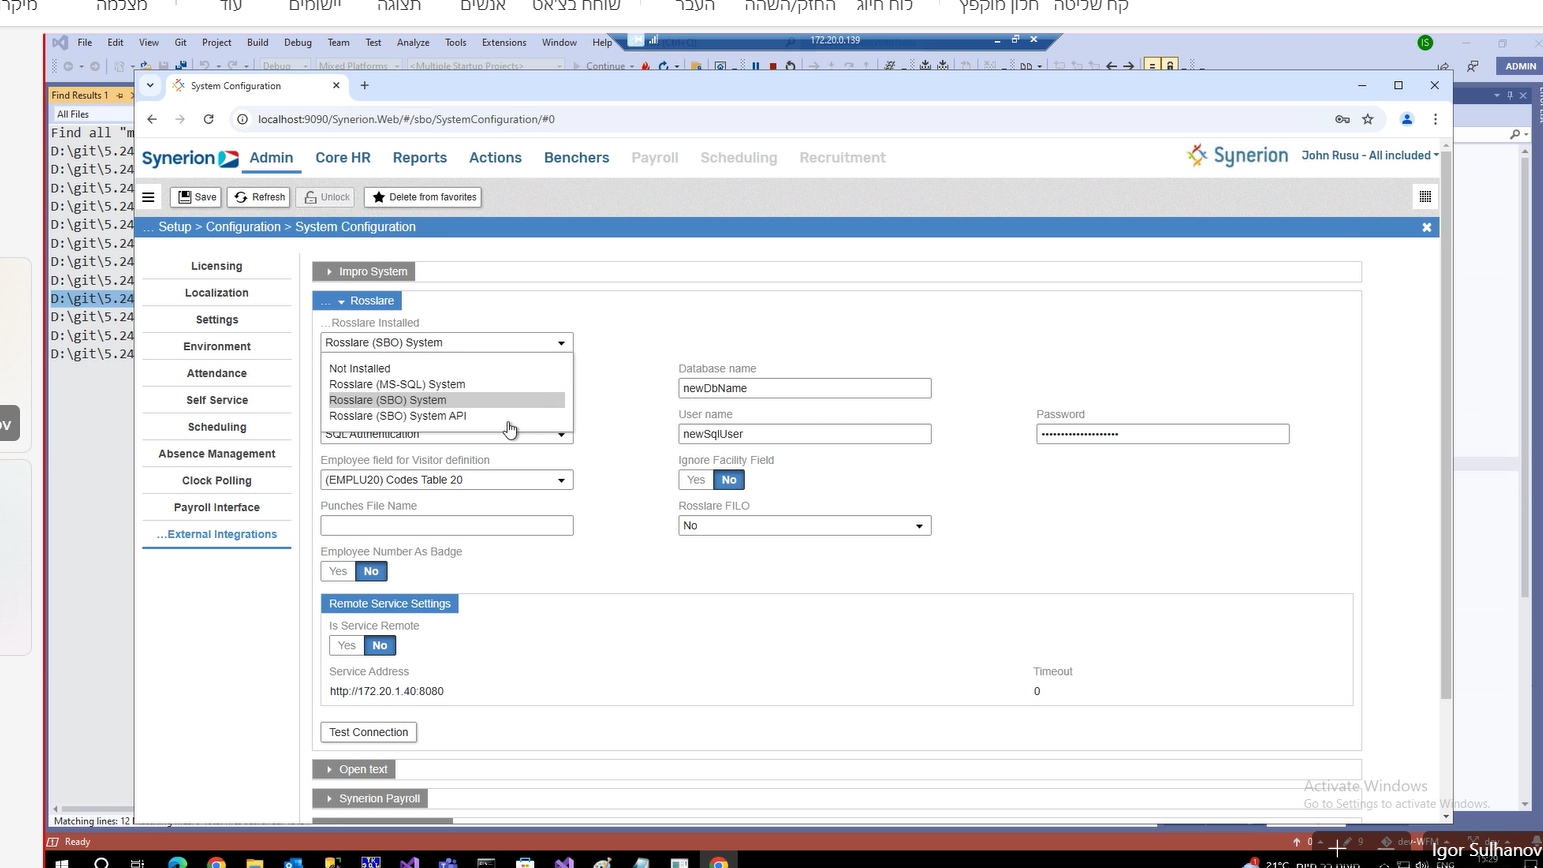
Task: Open John Rusu user dropdown
Action: 1370,156
